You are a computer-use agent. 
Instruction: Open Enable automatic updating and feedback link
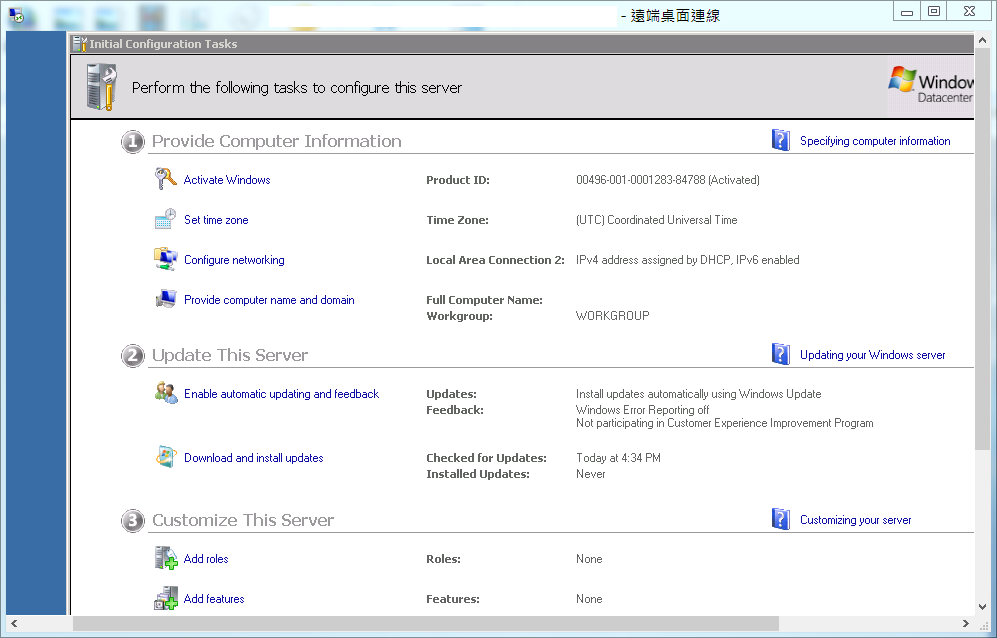point(281,394)
